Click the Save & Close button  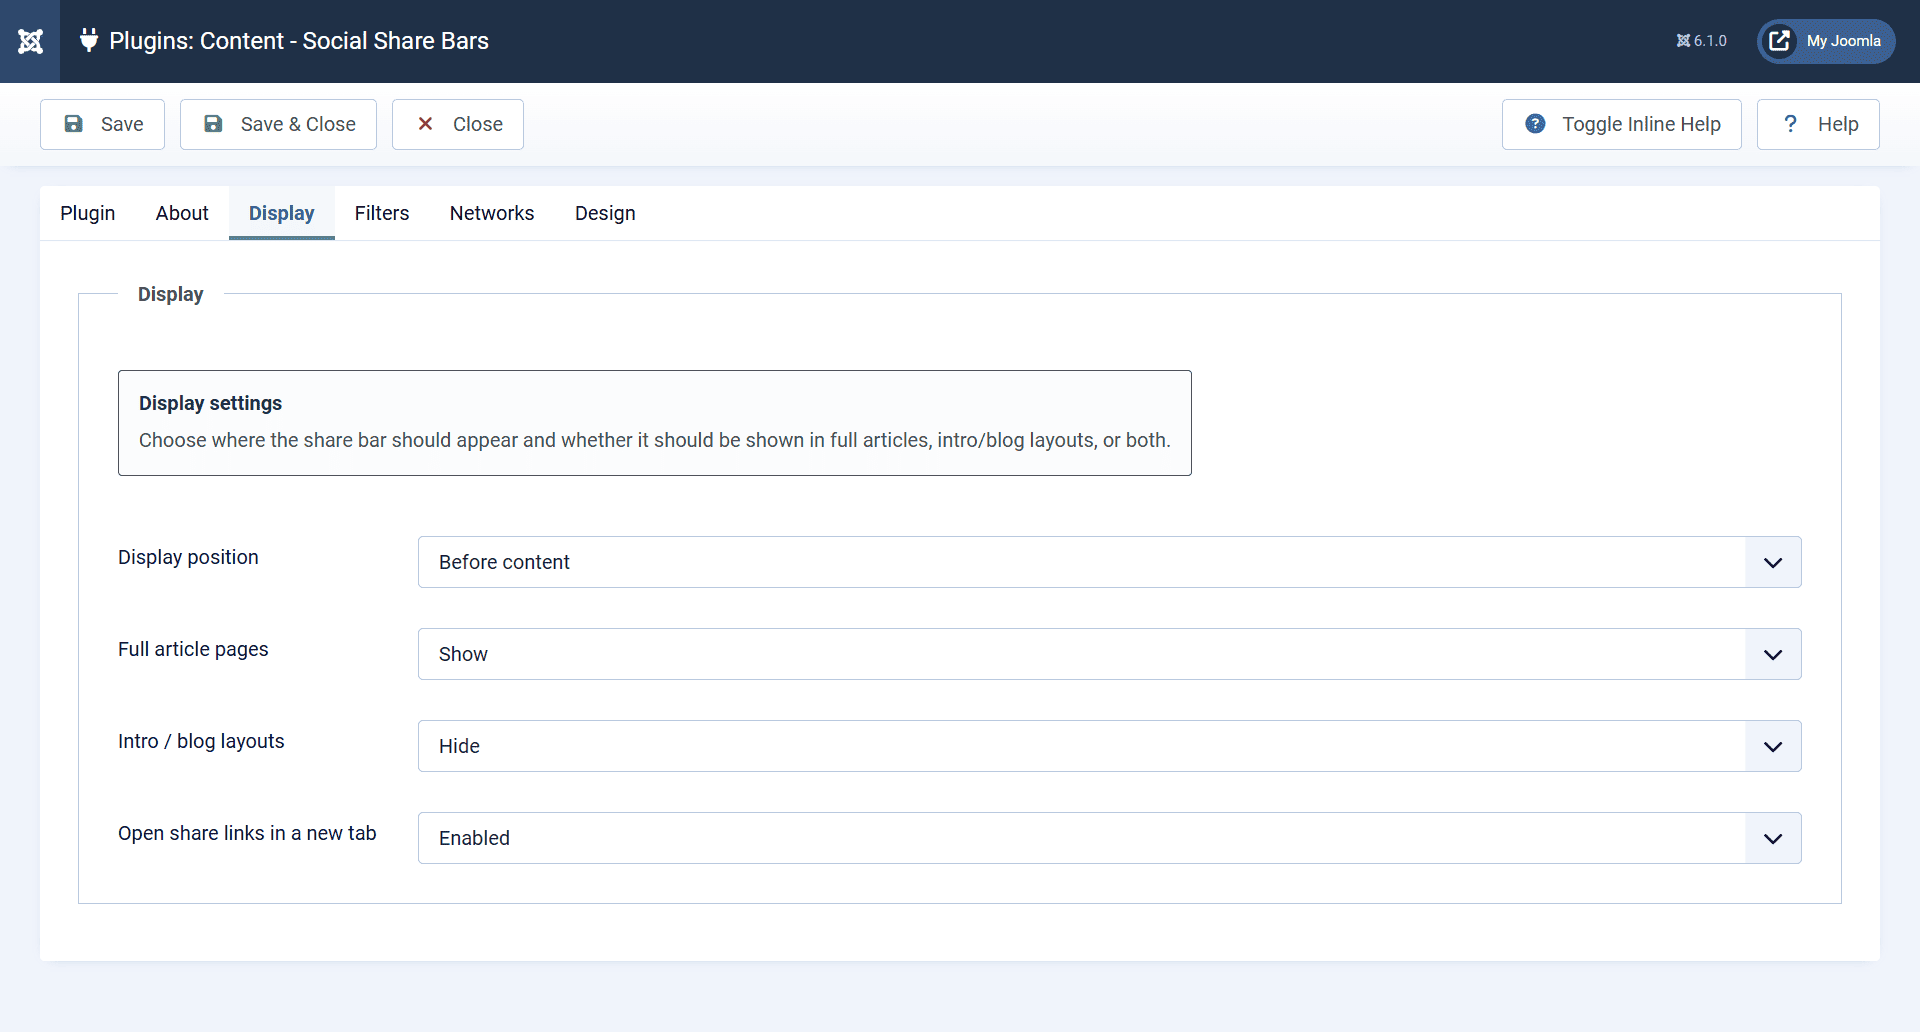(x=278, y=124)
